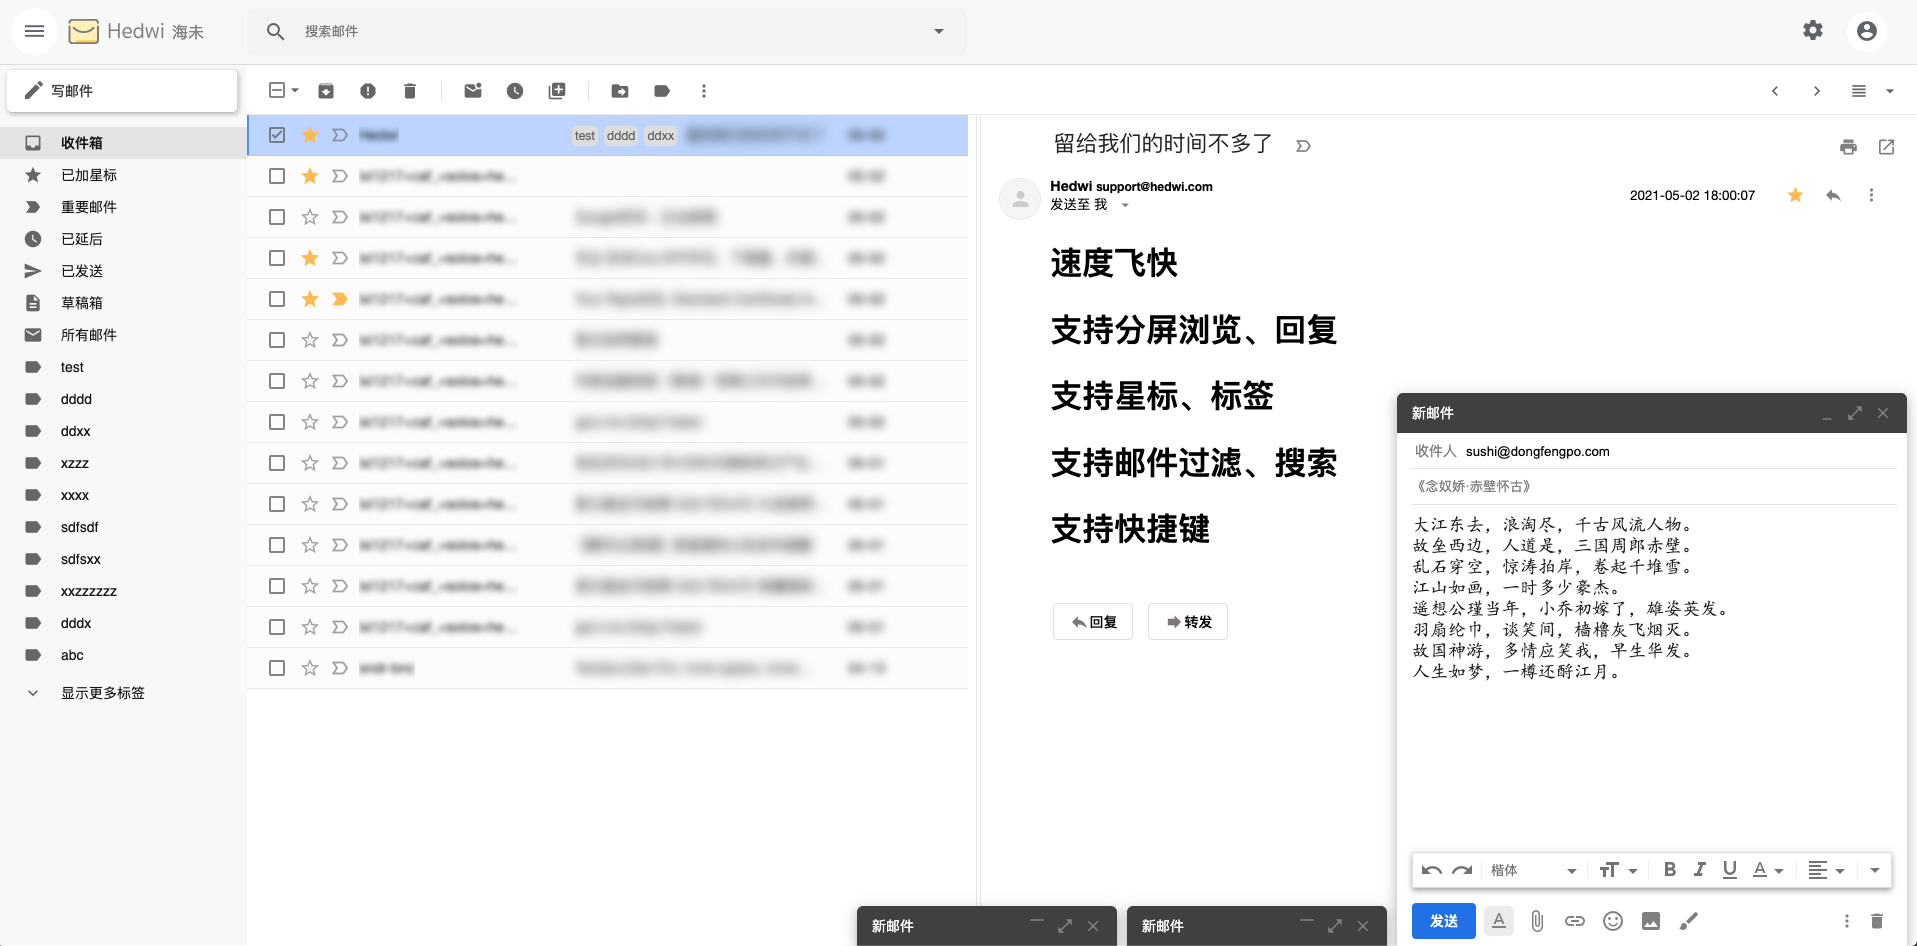This screenshot has height=946, width=1917.
Task: Print the open email
Action: click(1848, 147)
